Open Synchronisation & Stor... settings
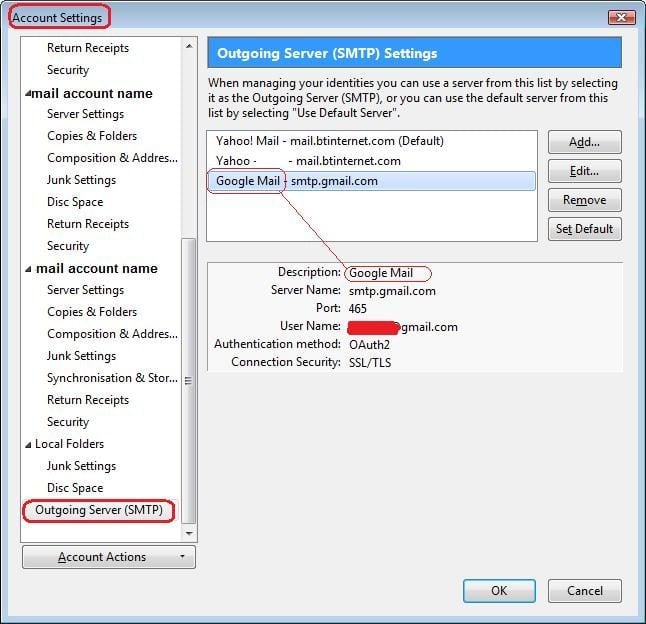 click(112, 378)
